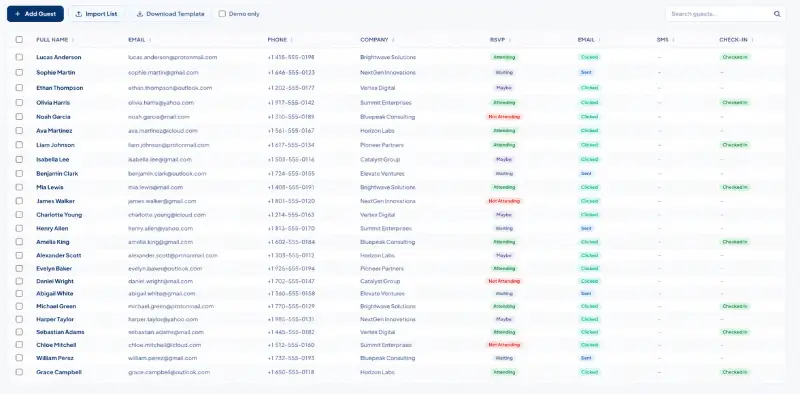The height and width of the screenshot is (394, 800).
Task: Select checkbox for William Perez
Action: tap(19, 358)
